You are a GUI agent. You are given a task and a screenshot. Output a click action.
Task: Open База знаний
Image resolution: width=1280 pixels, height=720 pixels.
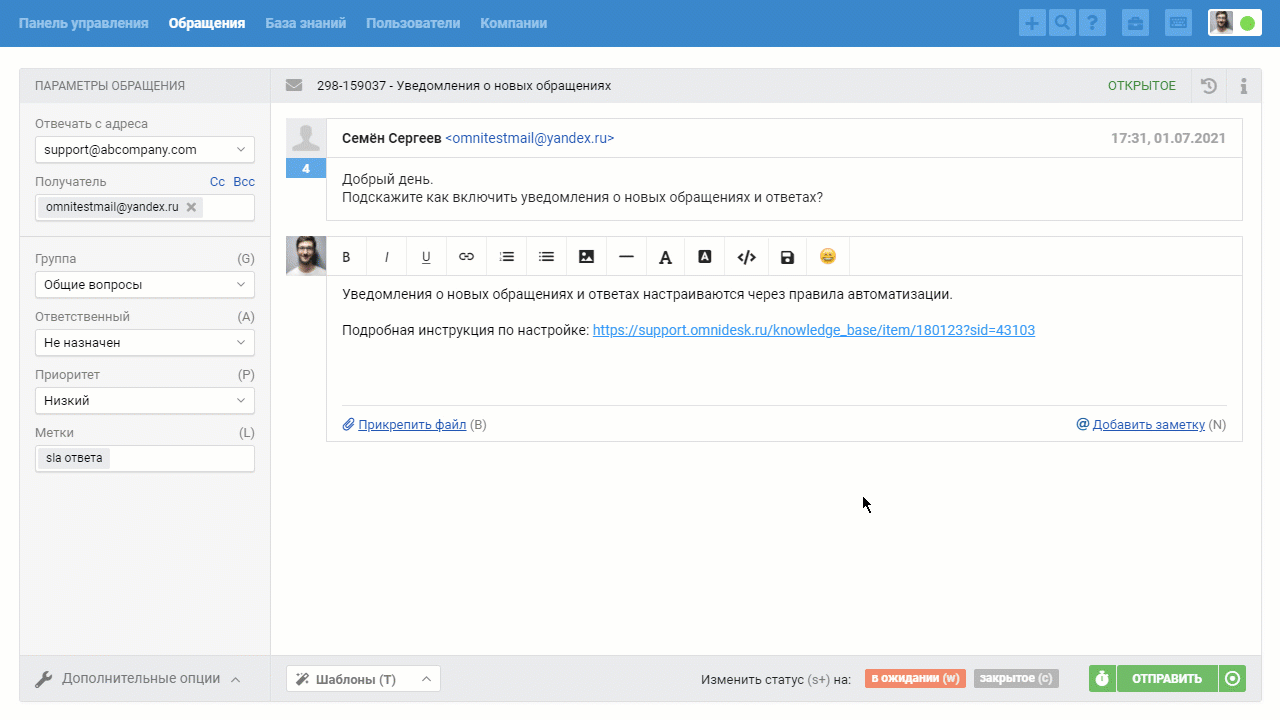pos(306,23)
